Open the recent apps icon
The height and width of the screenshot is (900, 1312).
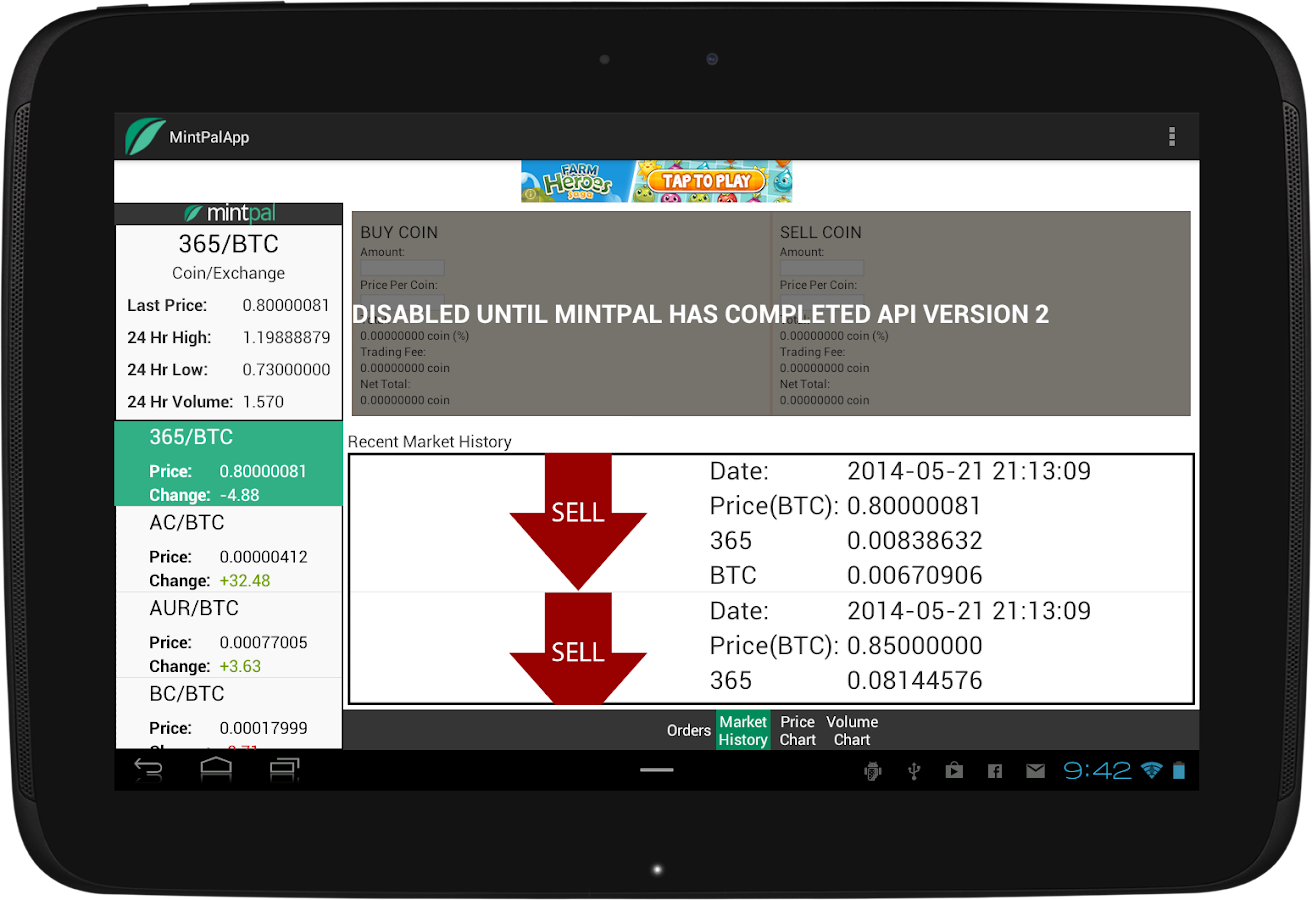tap(284, 769)
